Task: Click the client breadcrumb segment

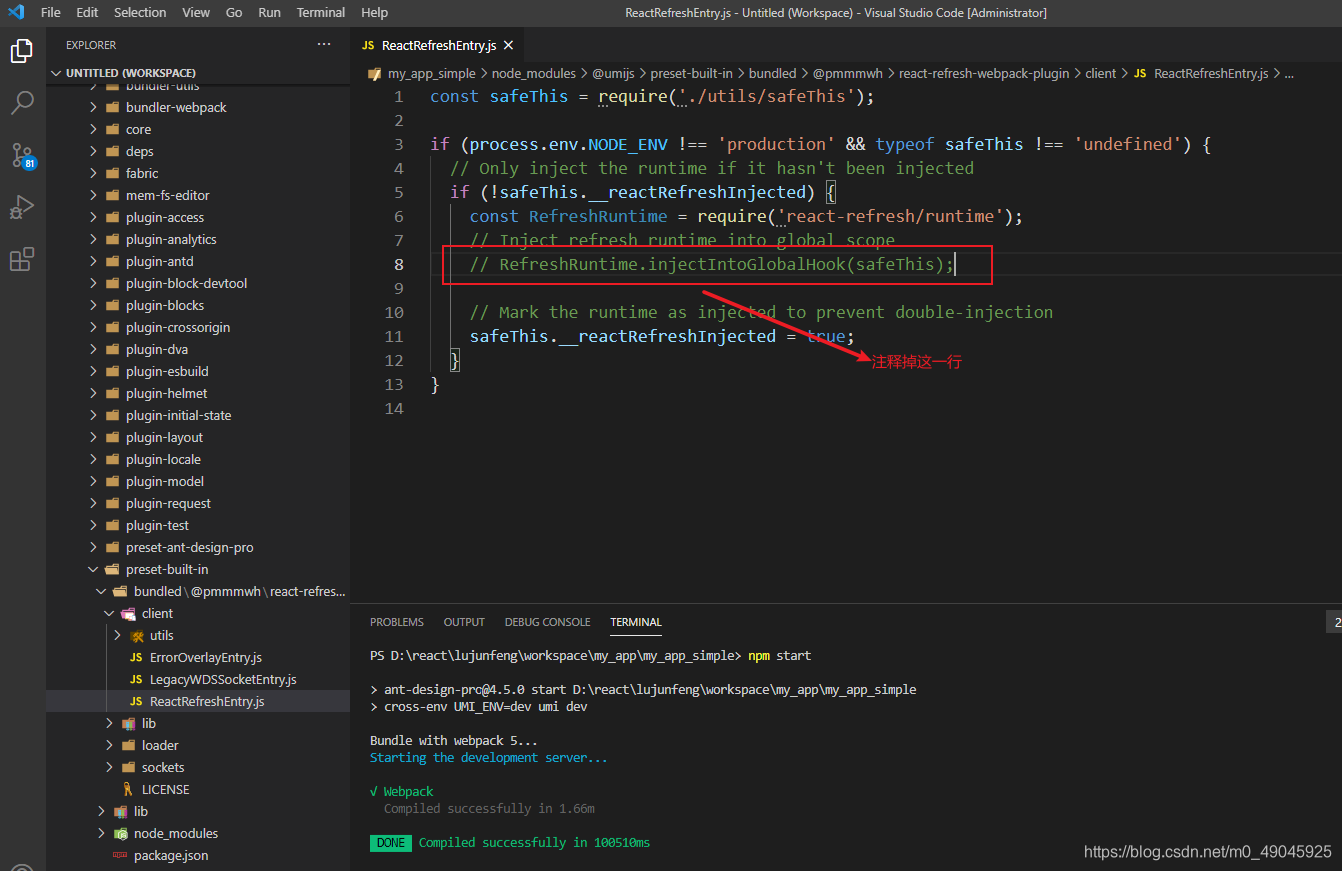Action: (1101, 73)
